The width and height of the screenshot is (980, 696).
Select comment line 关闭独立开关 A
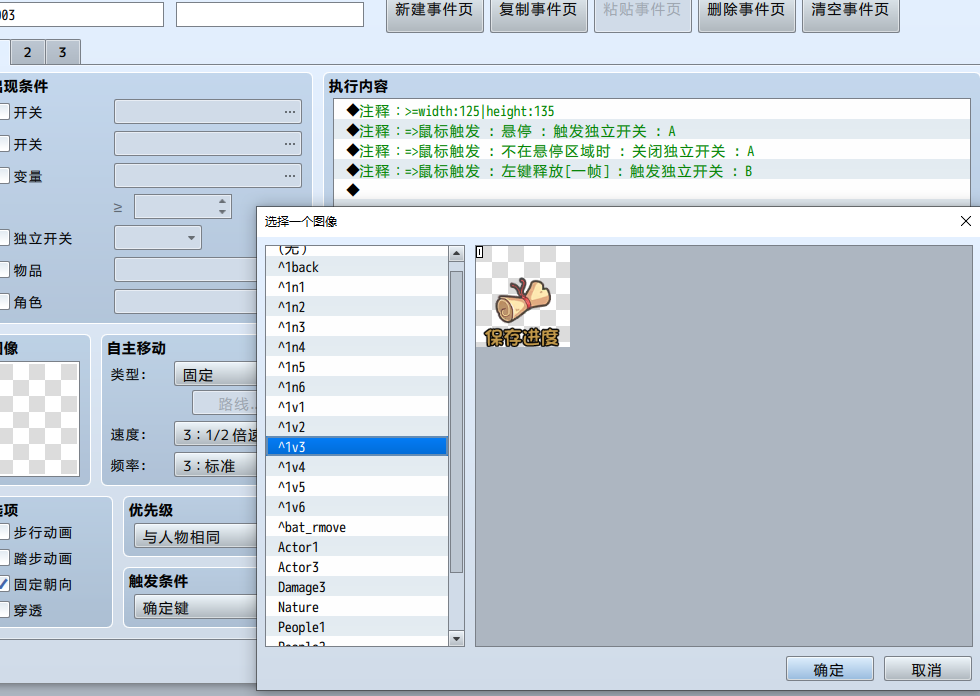tap(652, 151)
